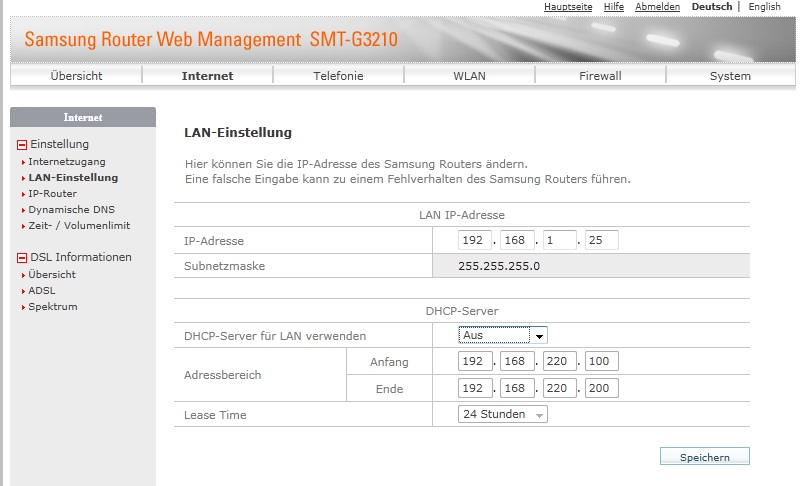Viewport: 802px width, 486px height.
Task: Click the Internet sidebar header
Action: 83,117
